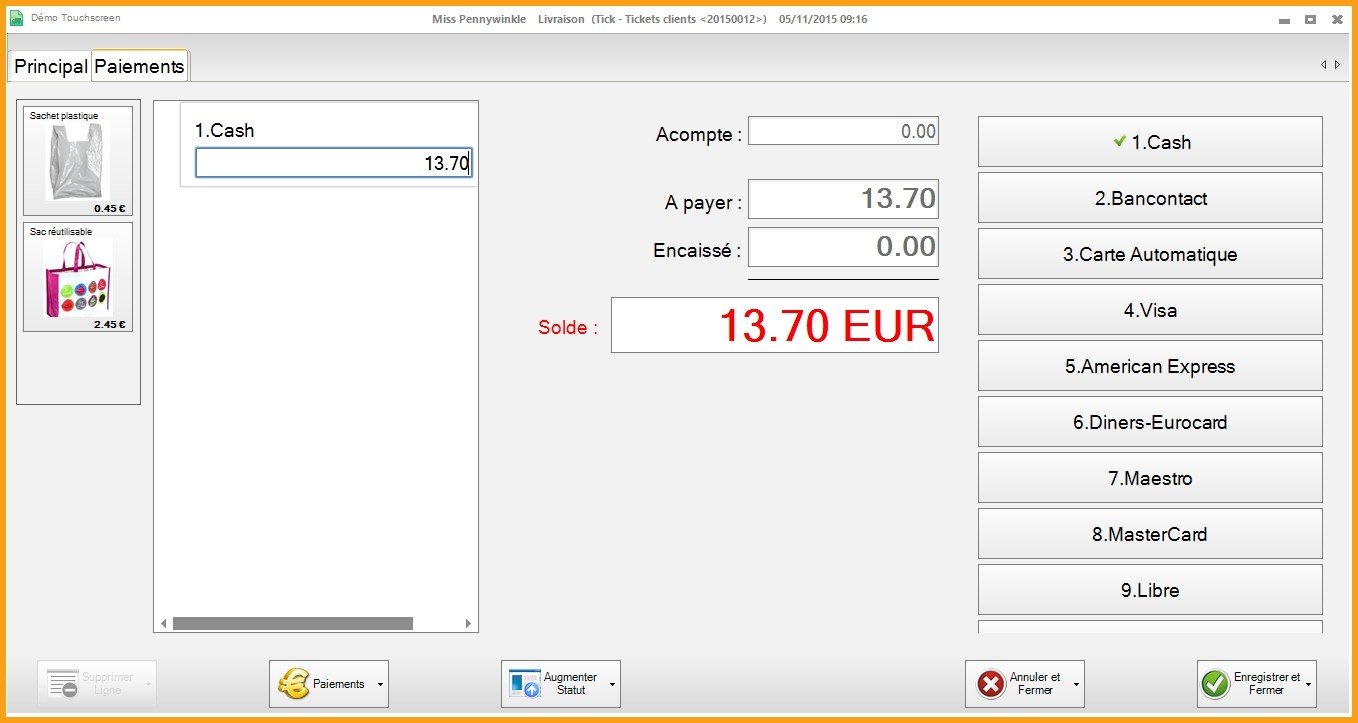This screenshot has width=1358, height=723.
Task: Expand the Paiements button dropdown arrow
Action: 380,685
